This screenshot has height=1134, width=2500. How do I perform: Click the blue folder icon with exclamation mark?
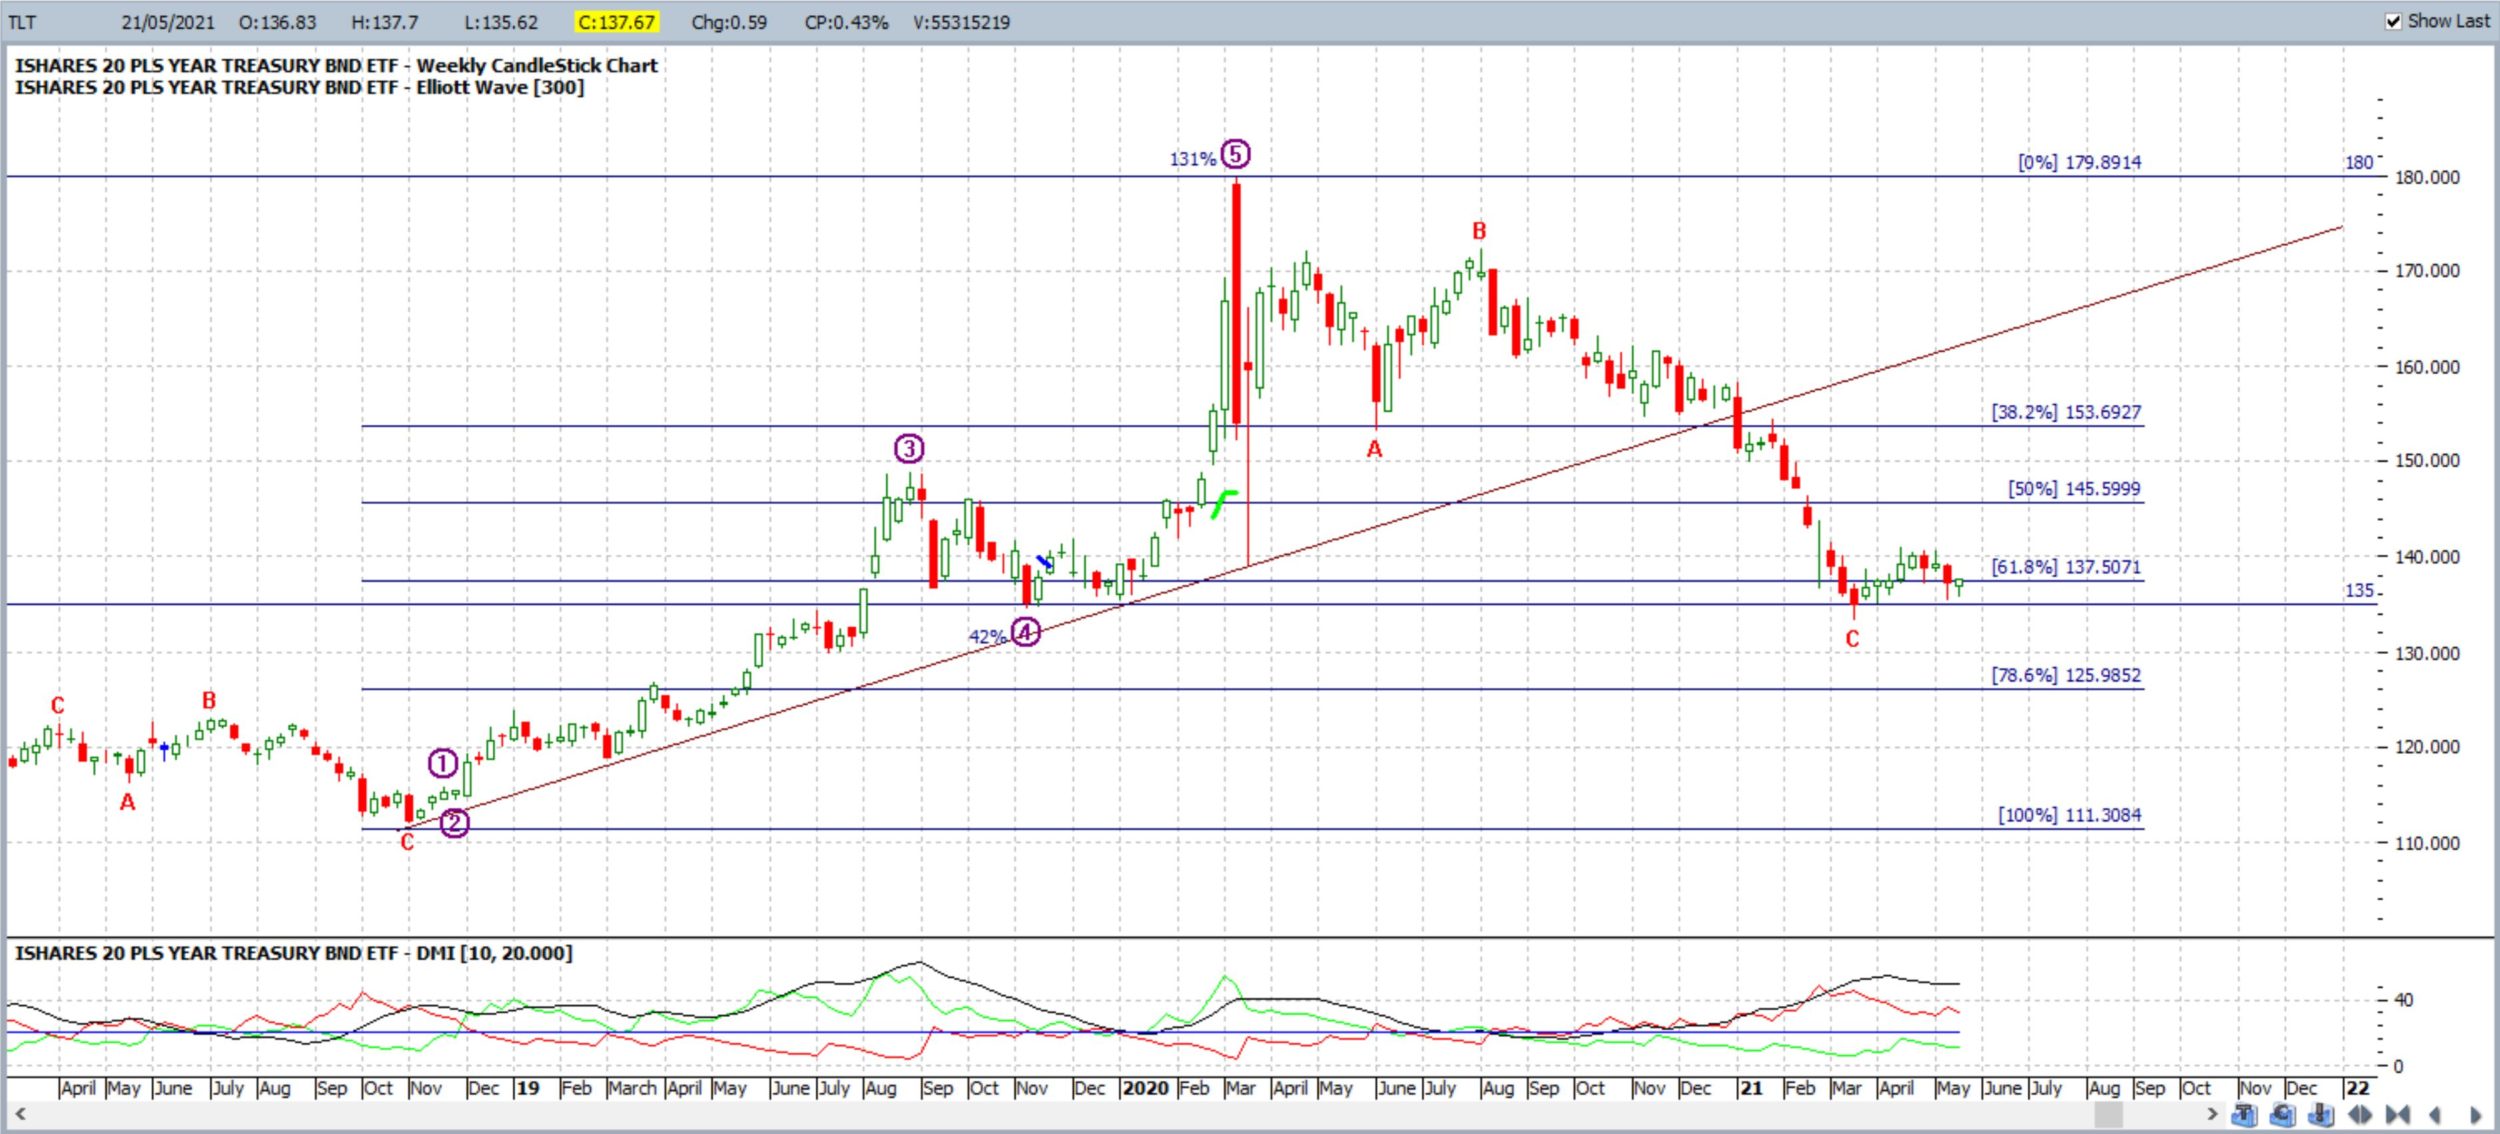click(x=2322, y=1114)
